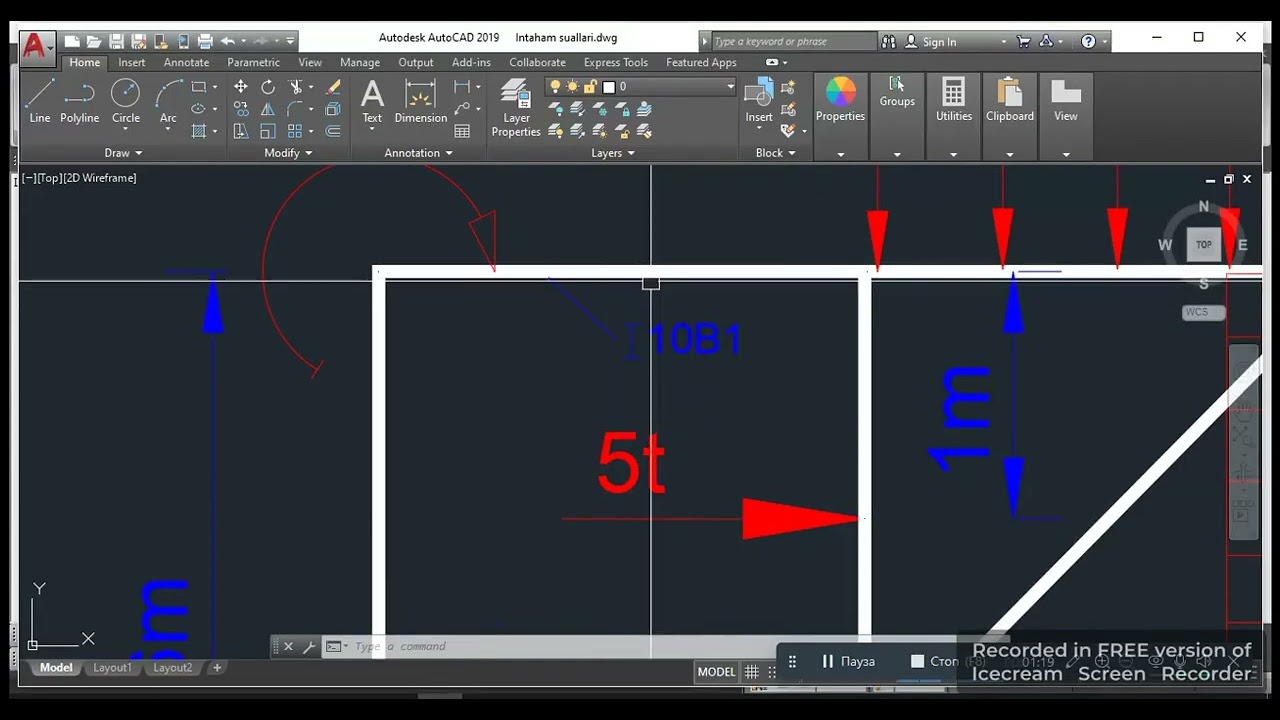Add a new layout with plus button

217,668
